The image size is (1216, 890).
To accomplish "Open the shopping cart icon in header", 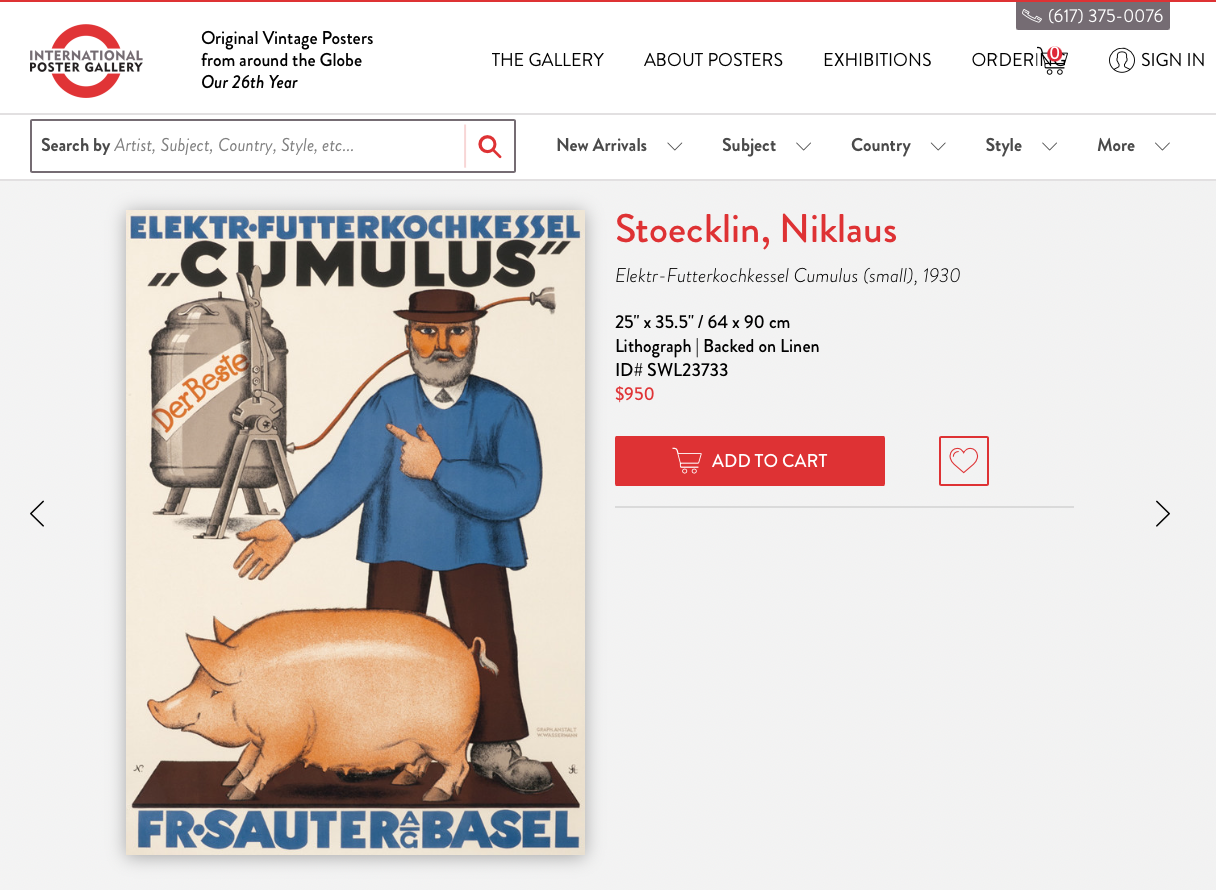I will (x=1052, y=60).
